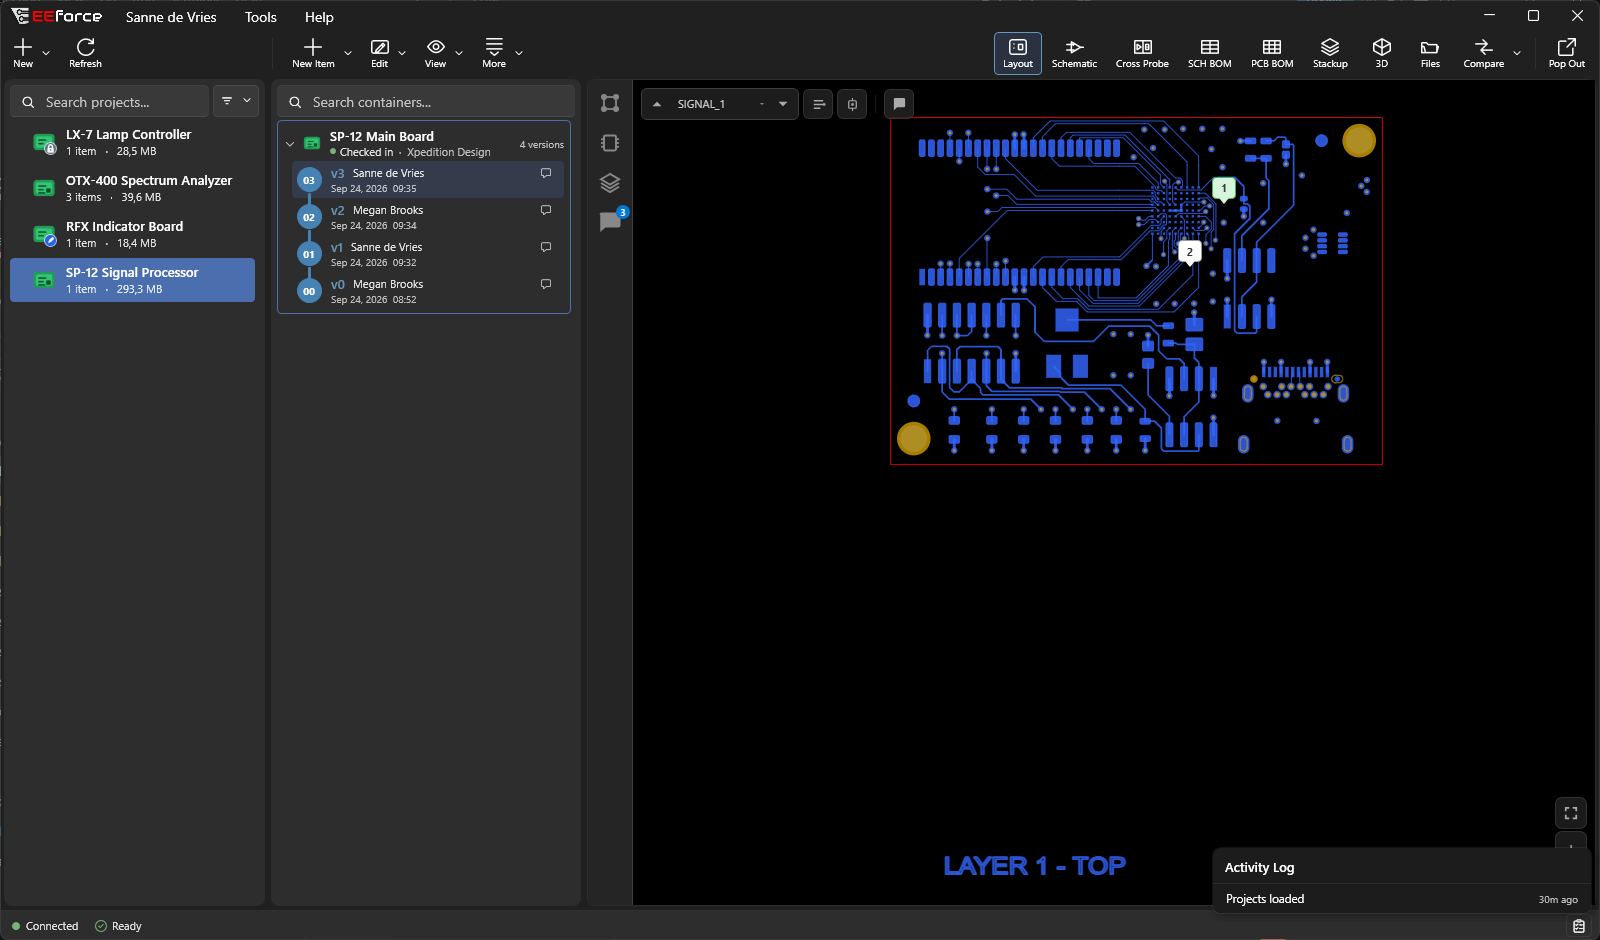Click the New Item icon
1600x940 pixels.
pyautogui.click(x=313, y=47)
